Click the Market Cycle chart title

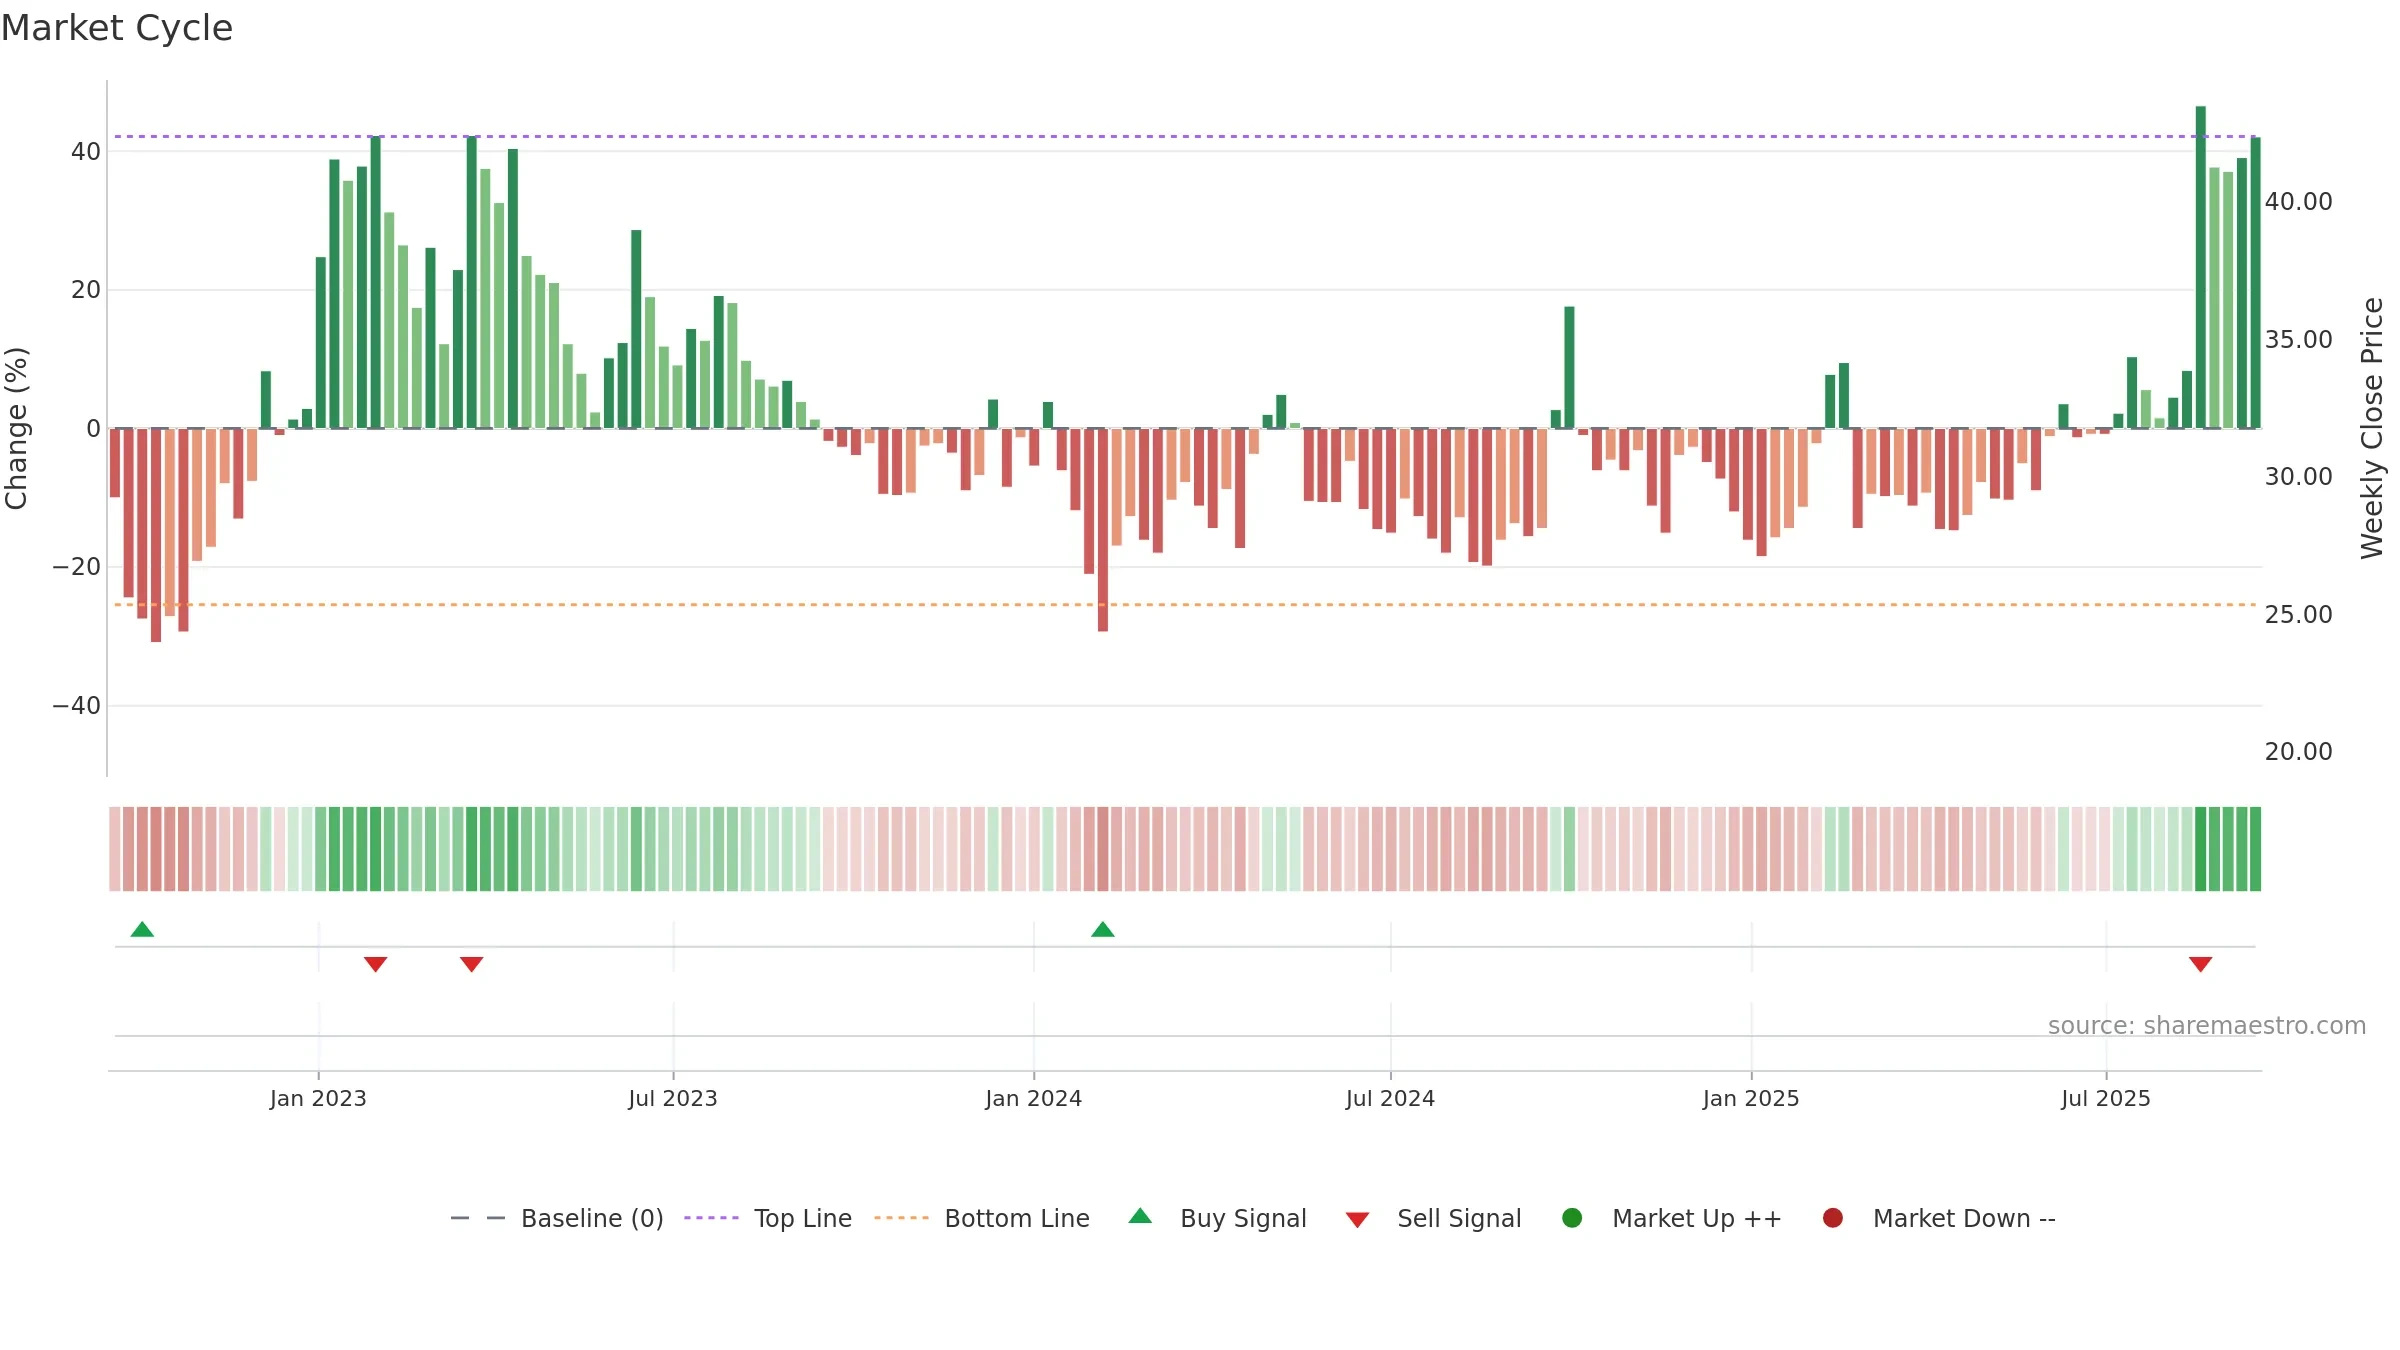(x=117, y=28)
